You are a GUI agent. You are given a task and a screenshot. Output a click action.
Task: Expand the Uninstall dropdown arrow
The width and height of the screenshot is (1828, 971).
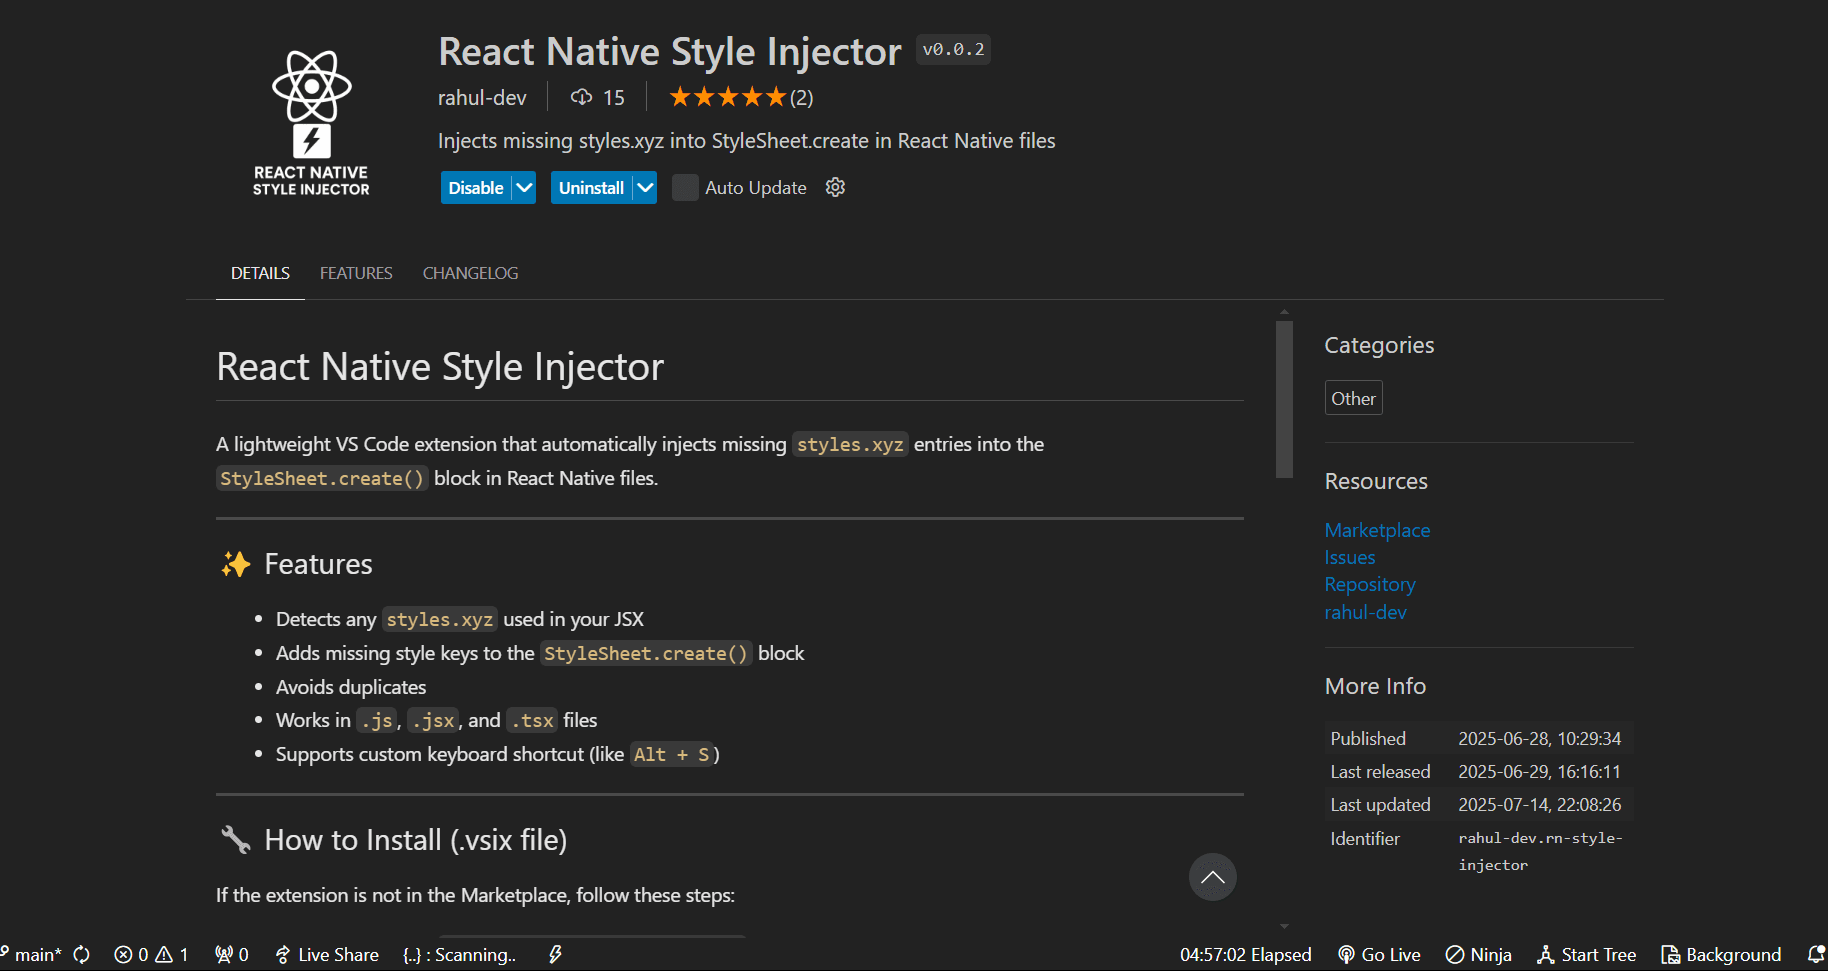click(x=645, y=187)
